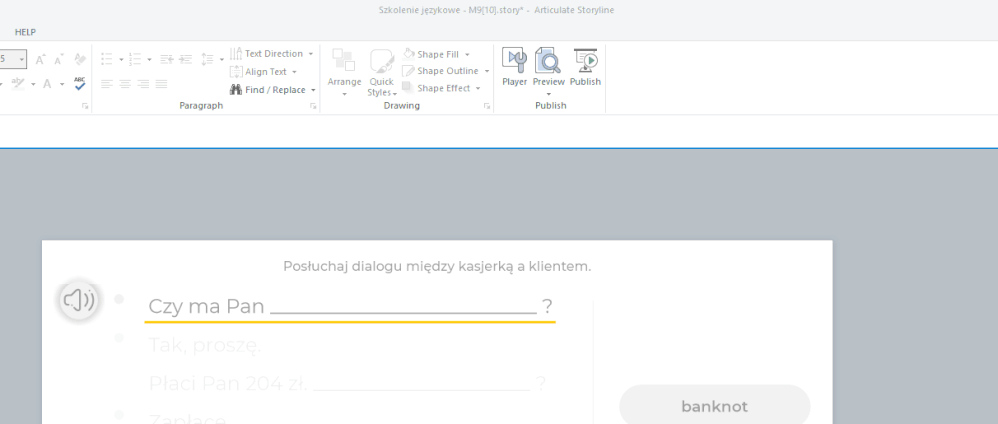The image size is (998, 424).
Task: Click the Arrange icon
Action: [344, 61]
